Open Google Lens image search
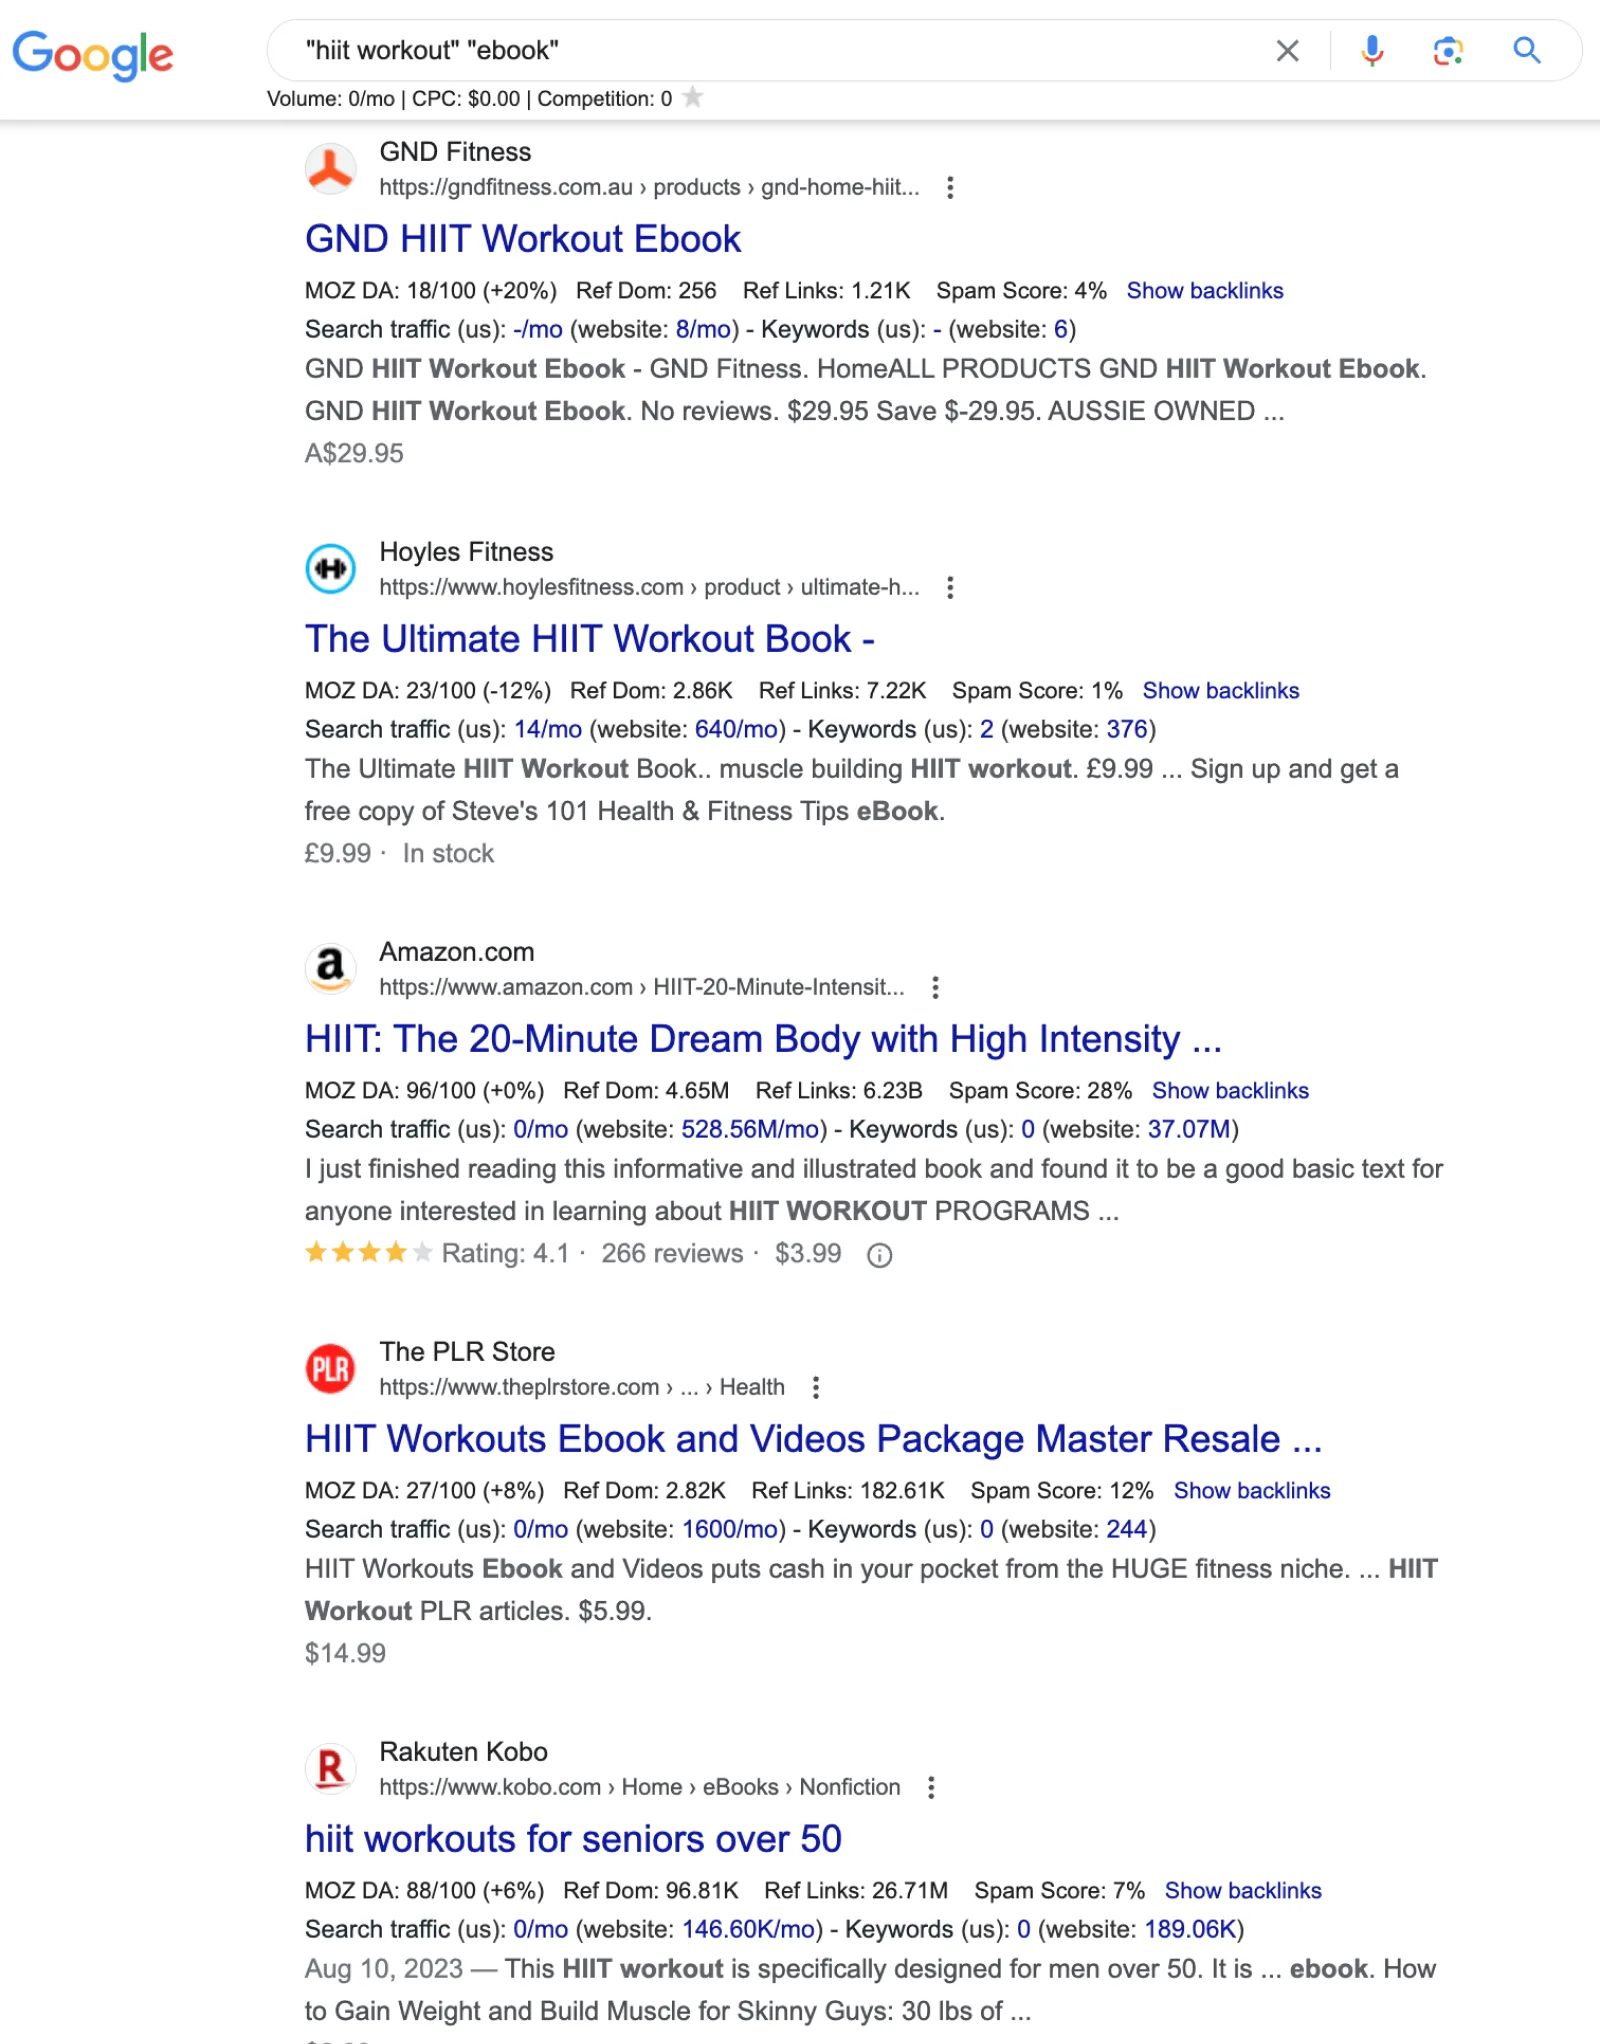The image size is (1600, 2044). (x=1448, y=51)
